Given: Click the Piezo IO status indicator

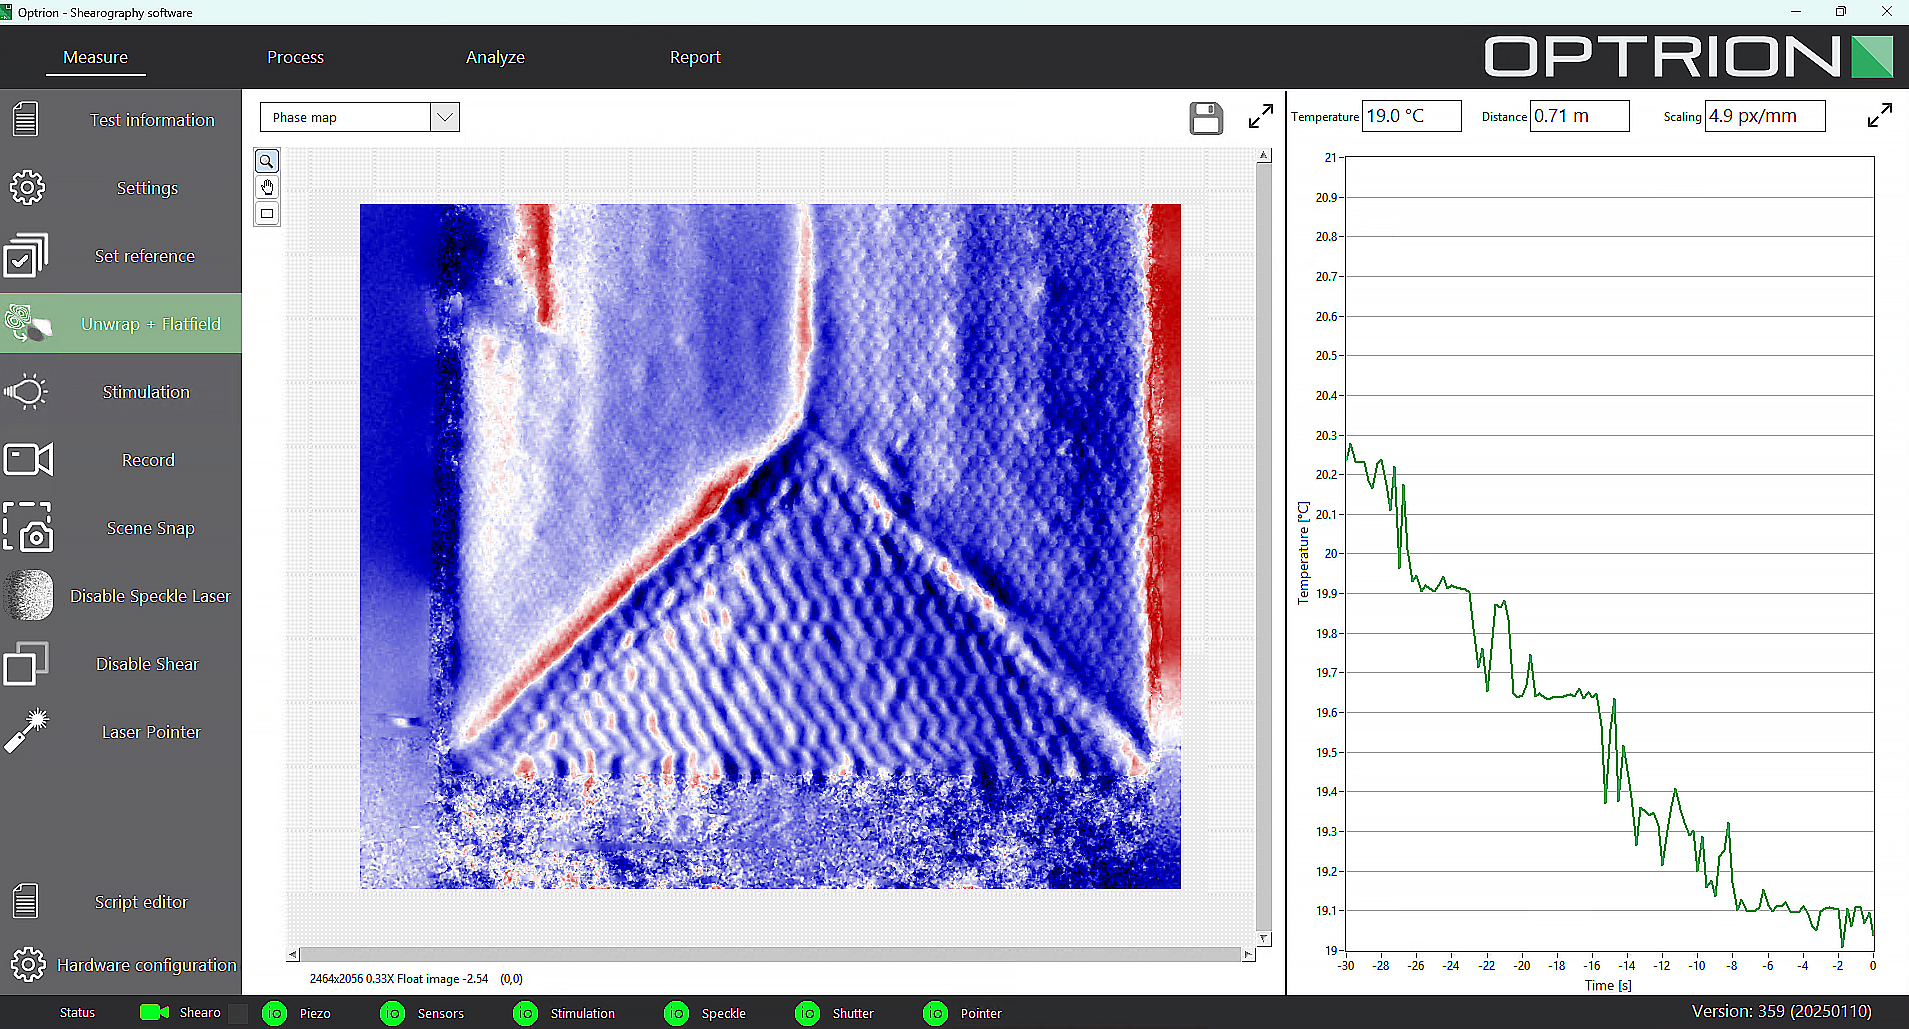Looking at the screenshot, I should point(274,1013).
